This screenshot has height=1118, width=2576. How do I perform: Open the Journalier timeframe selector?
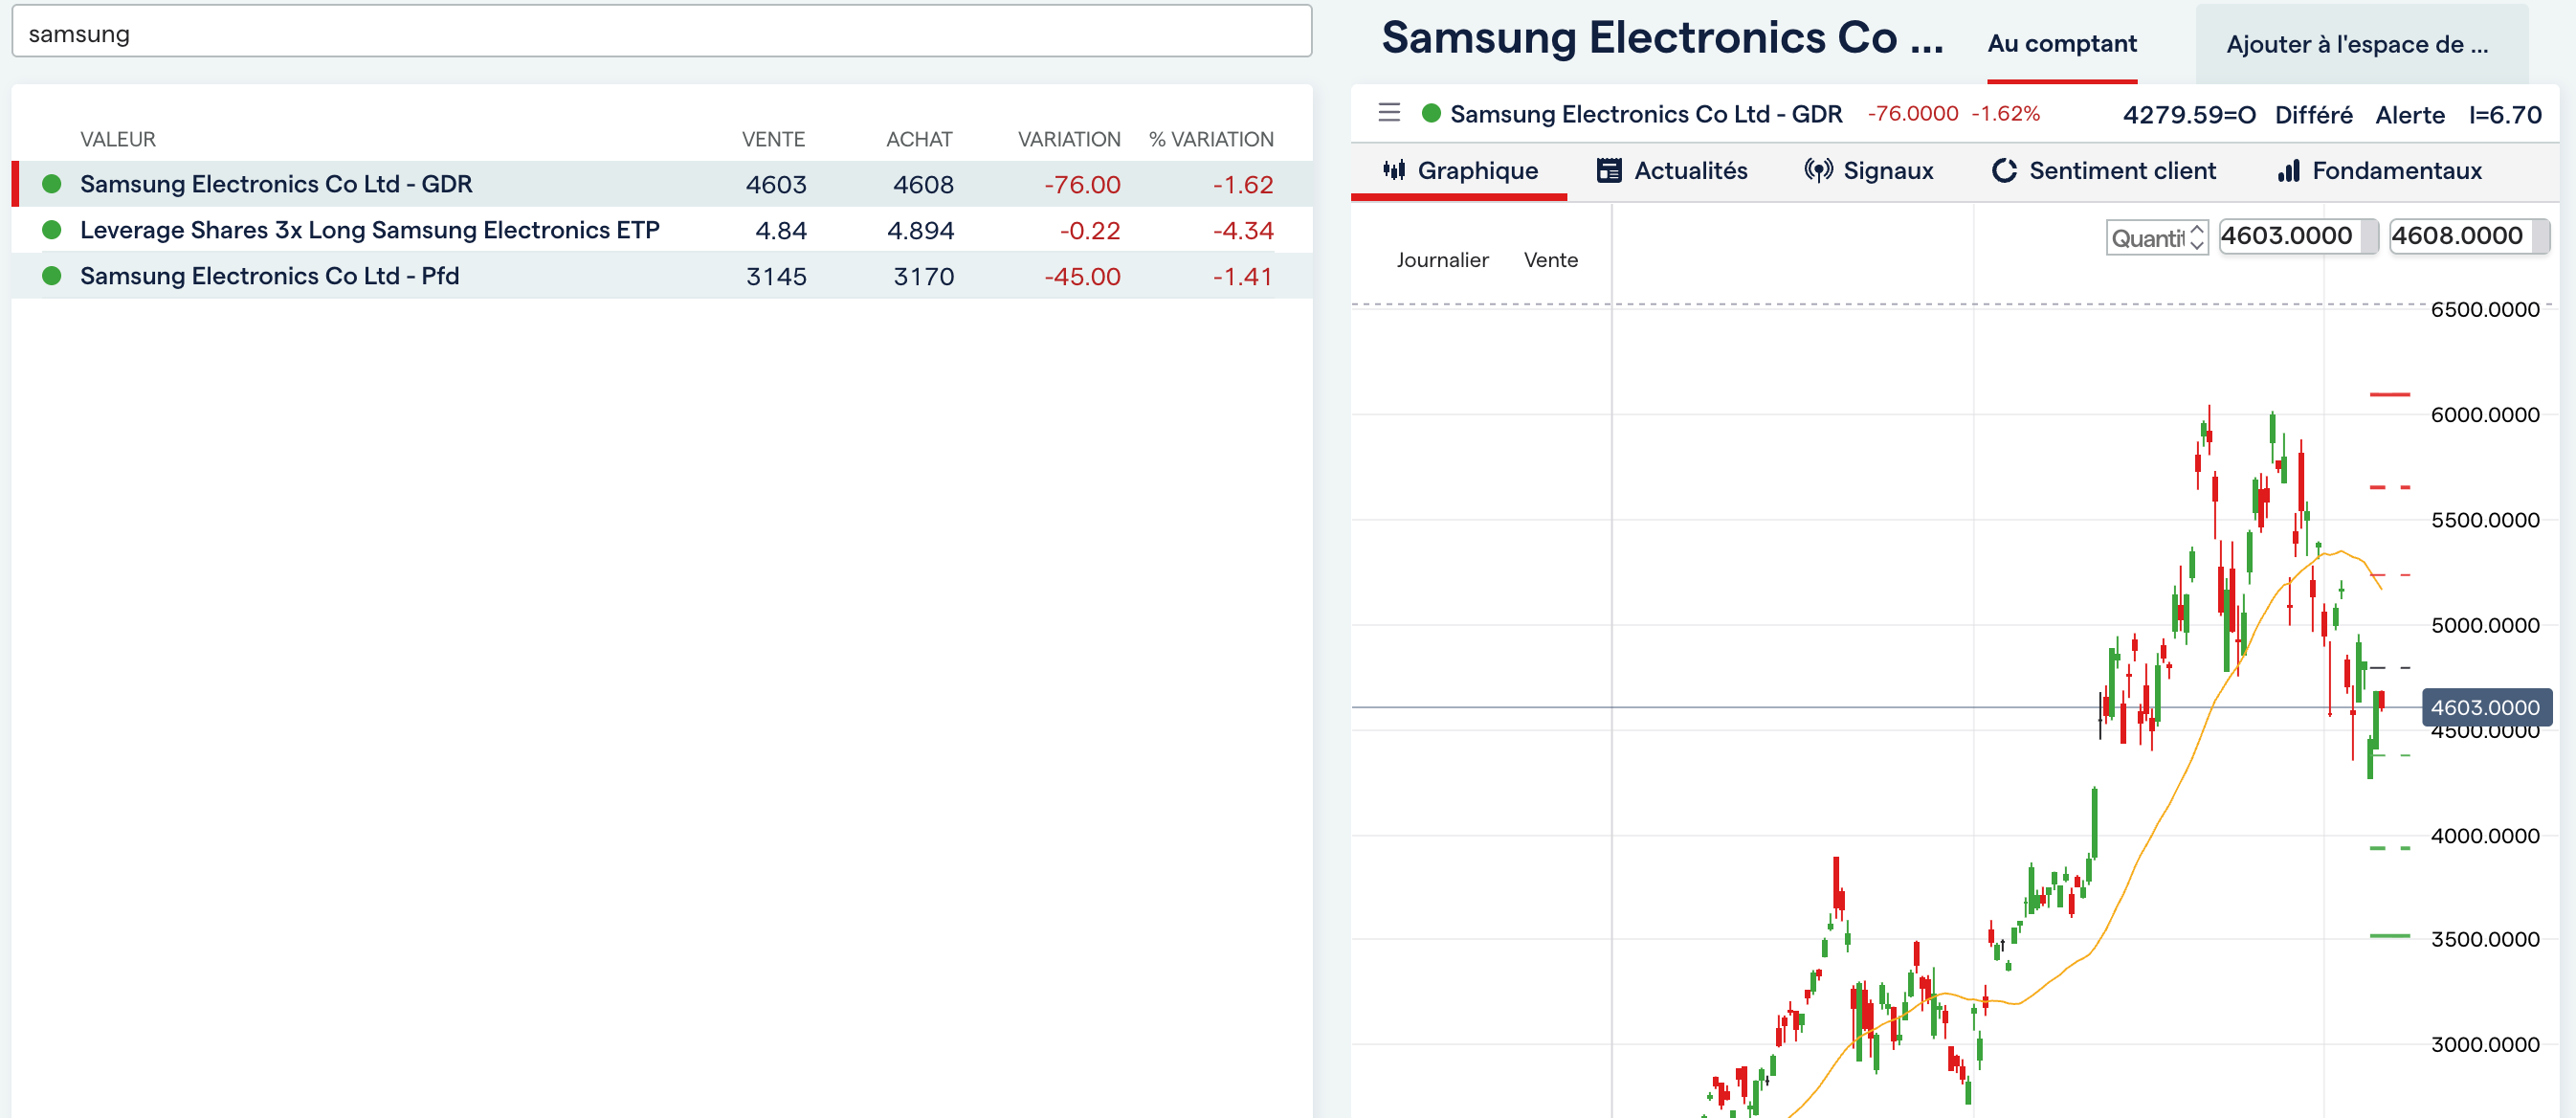coord(1442,260)
